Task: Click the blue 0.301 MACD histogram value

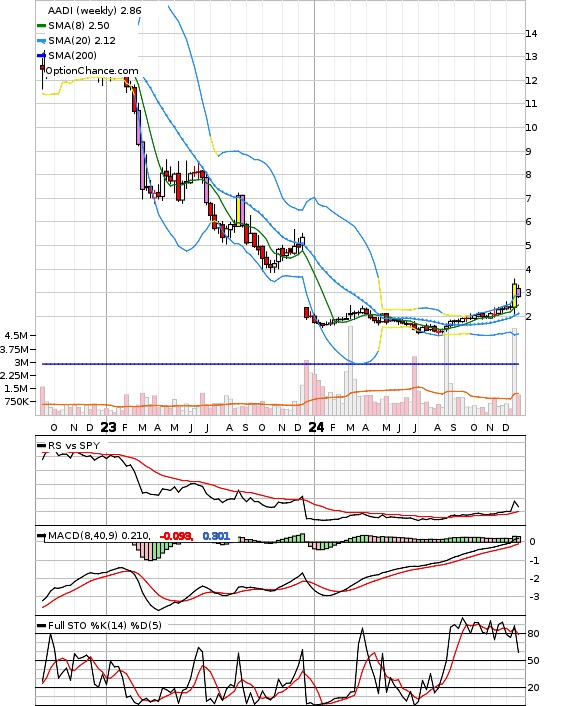Action: coord(216,536)
